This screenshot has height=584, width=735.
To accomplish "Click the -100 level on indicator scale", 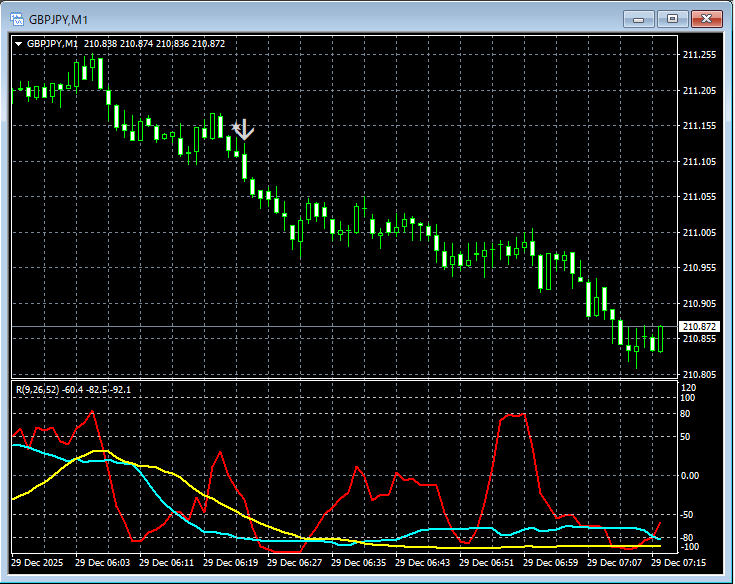I will pyautogui.click(x=688, y=546).
